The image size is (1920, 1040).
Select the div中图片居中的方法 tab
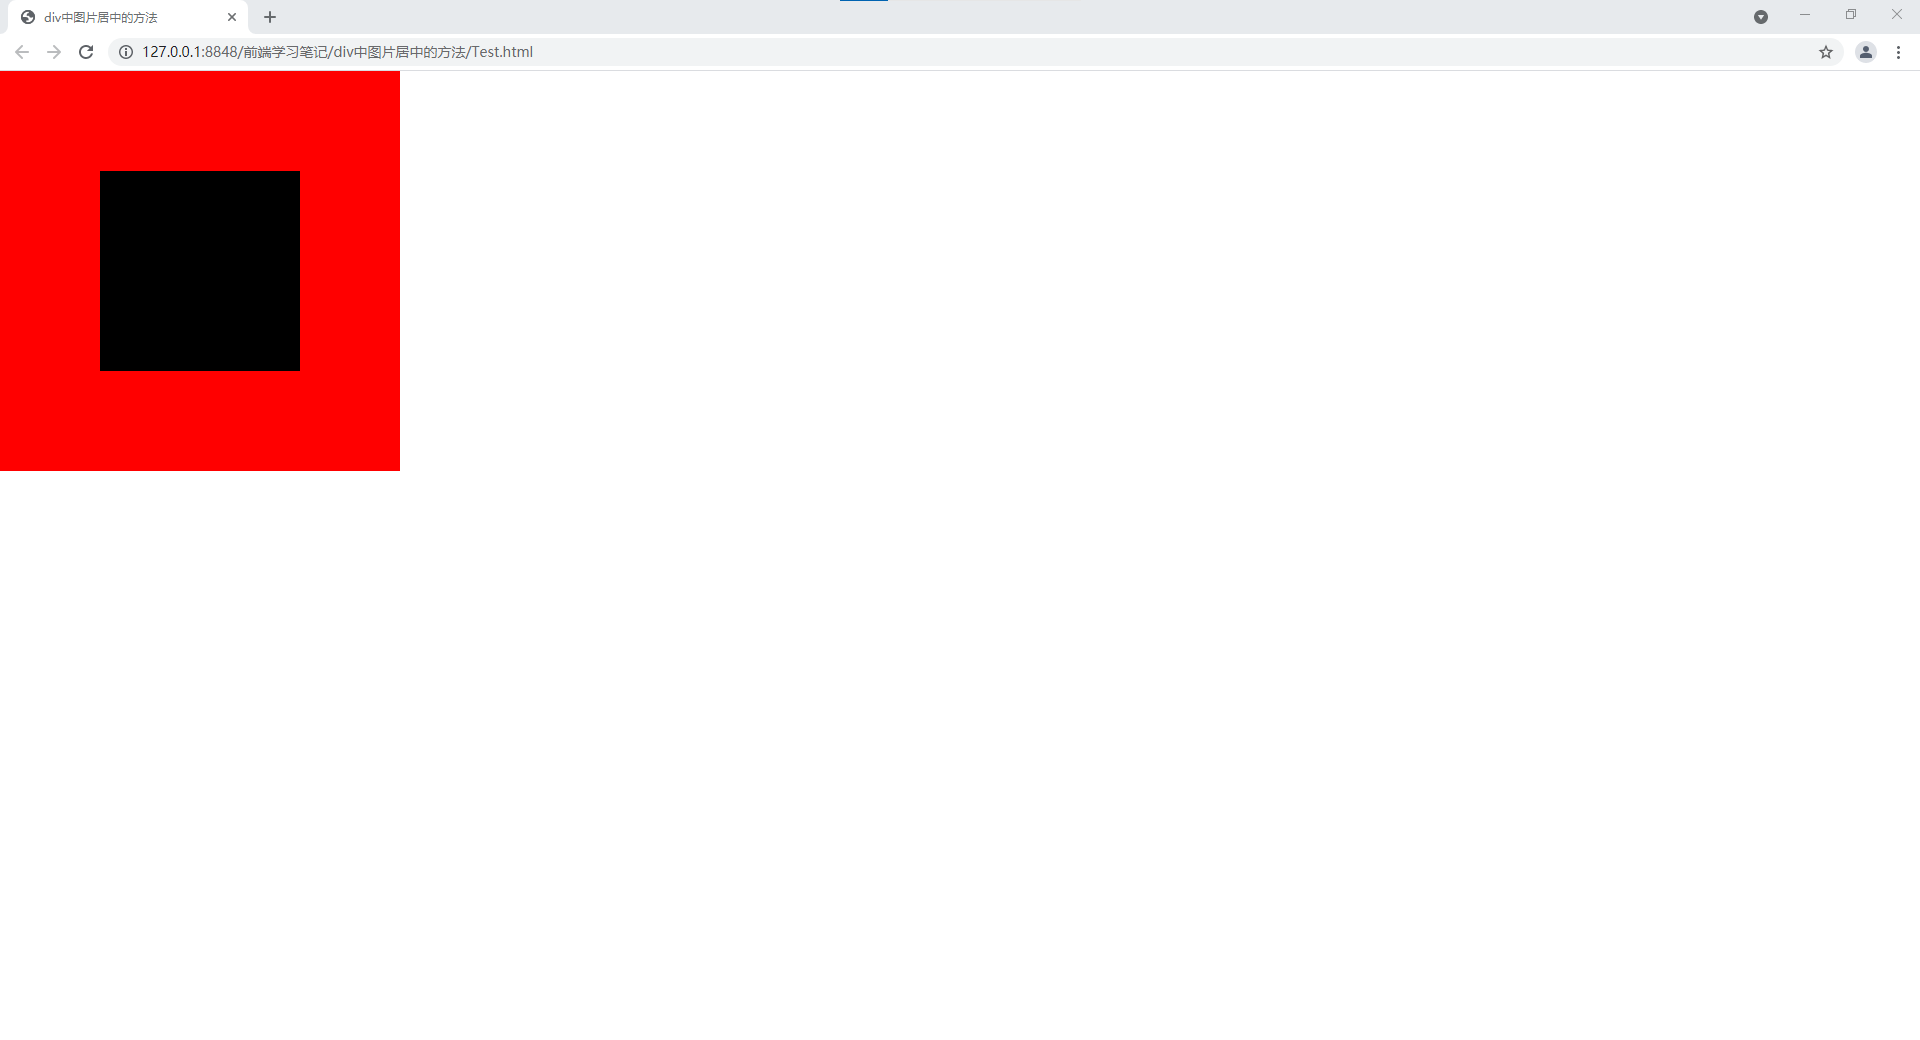tap(128, 17)
